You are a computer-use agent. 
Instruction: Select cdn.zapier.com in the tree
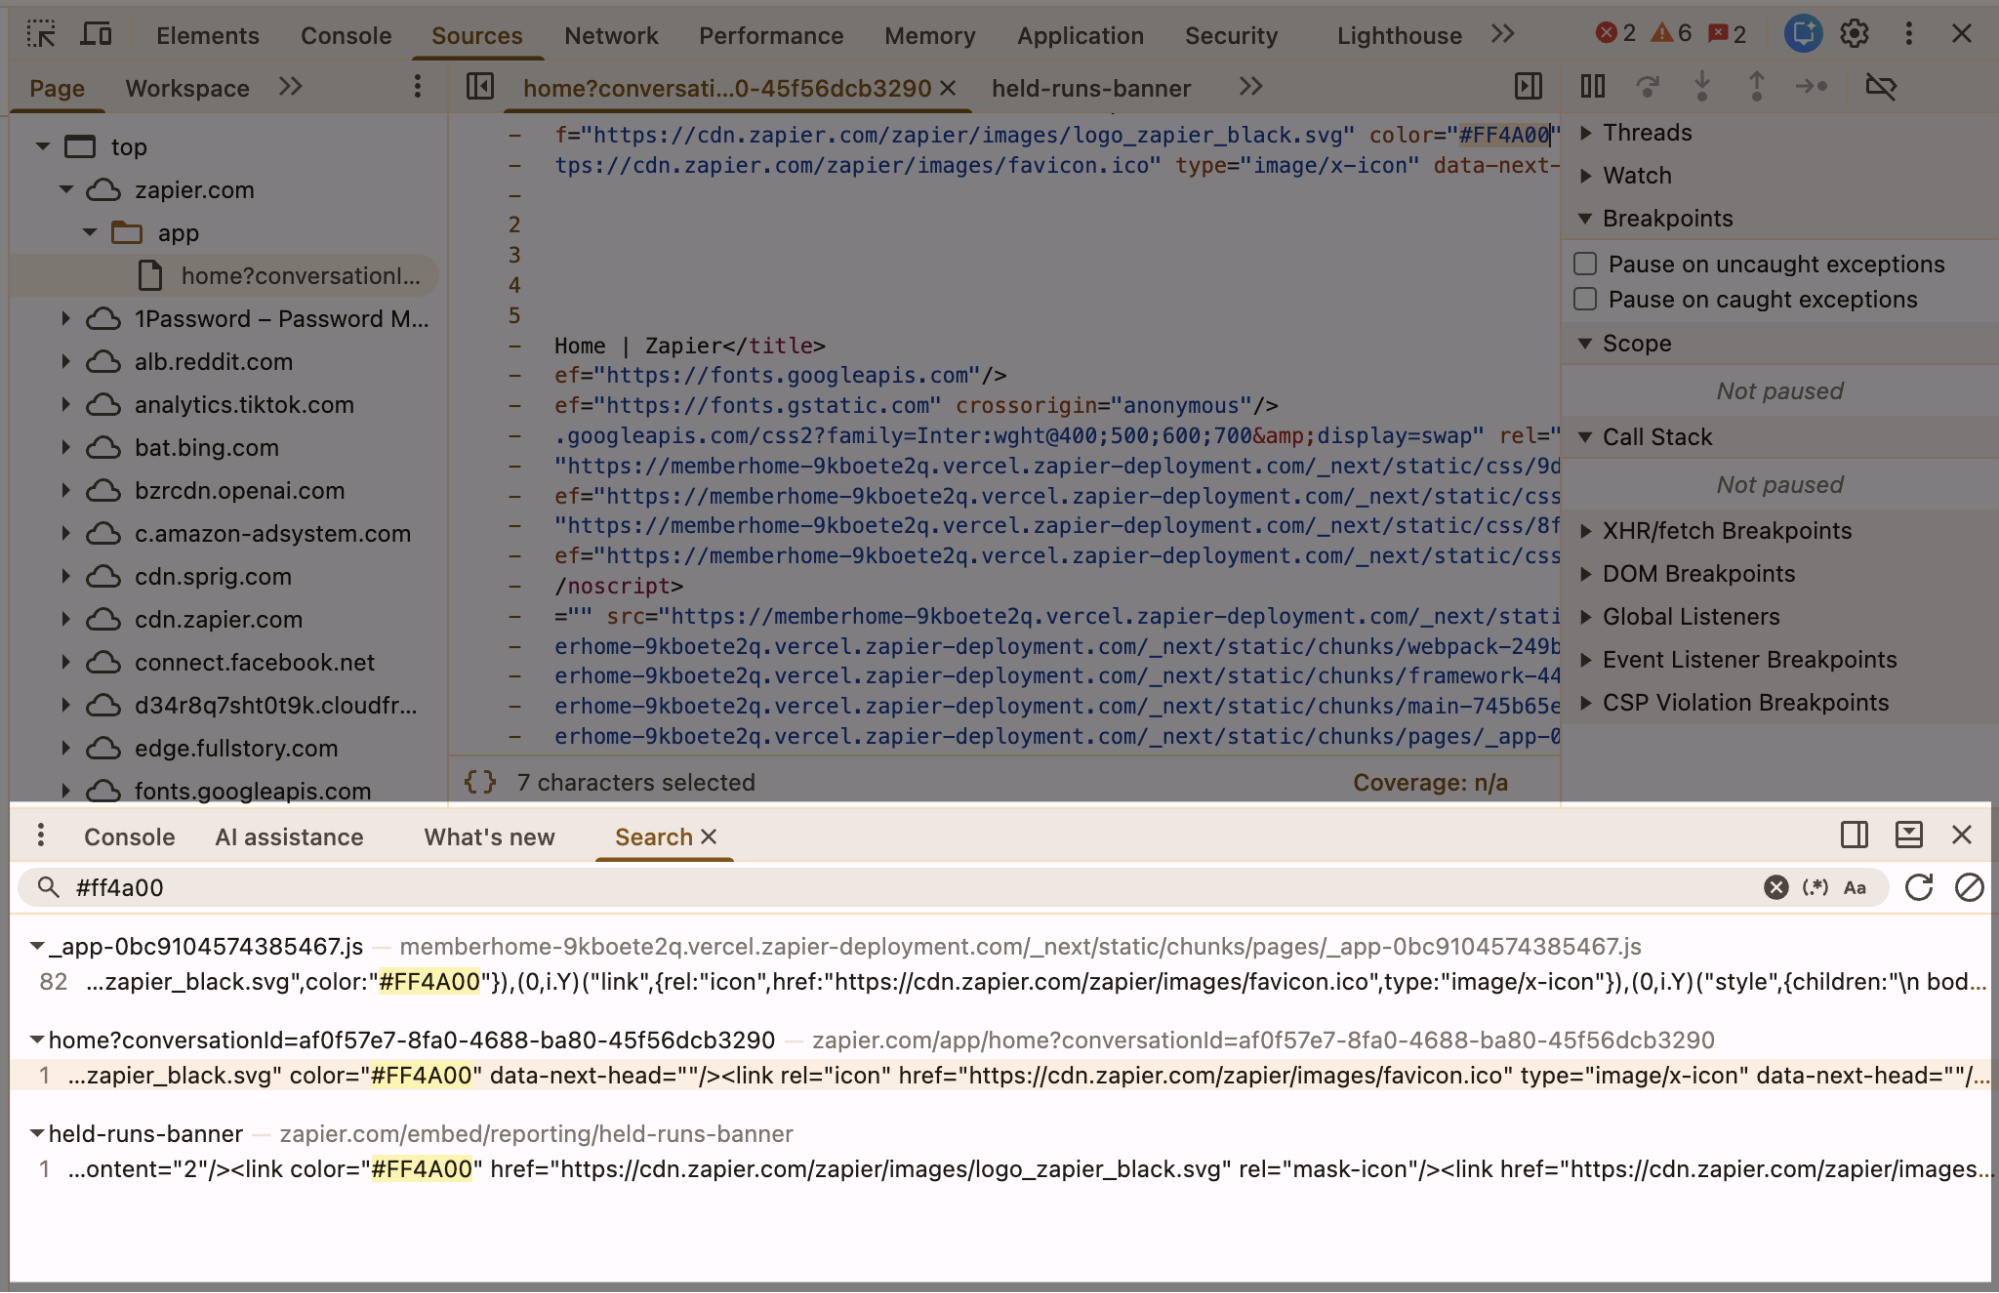click(218, 619)
